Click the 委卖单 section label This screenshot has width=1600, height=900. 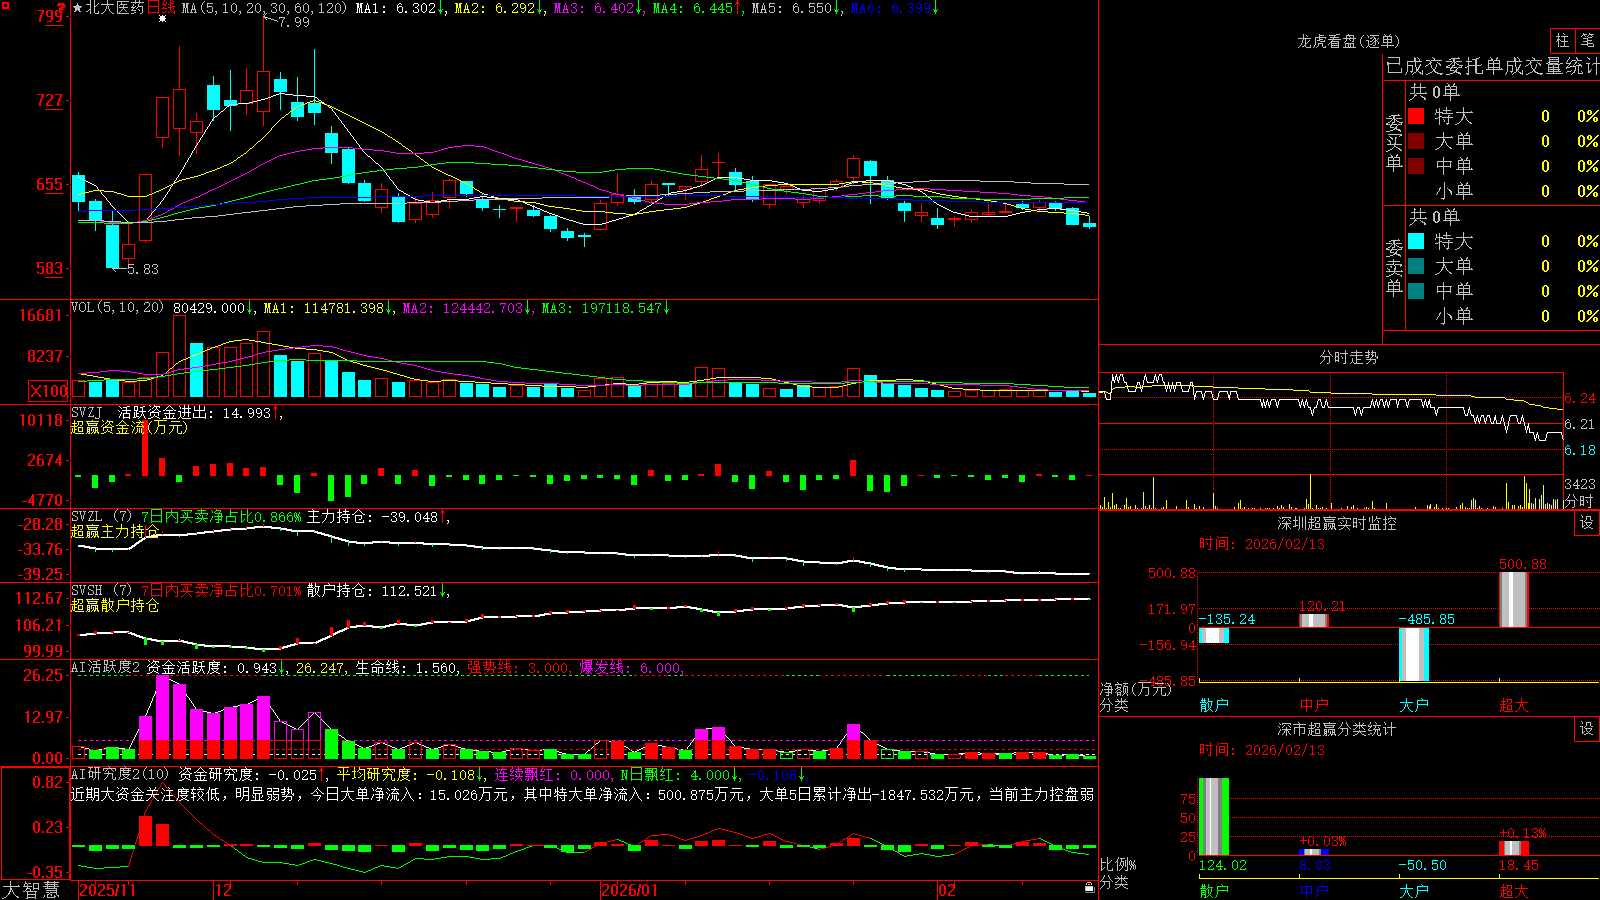(1394, 266)
